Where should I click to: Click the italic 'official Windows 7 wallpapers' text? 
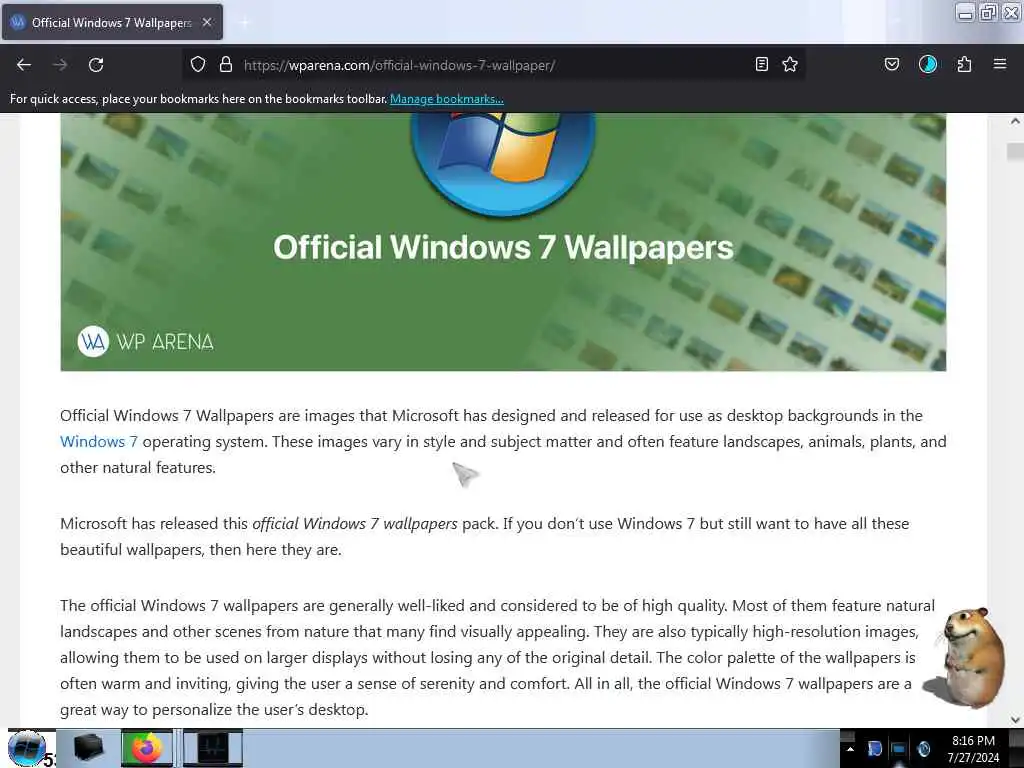[355, 524]
